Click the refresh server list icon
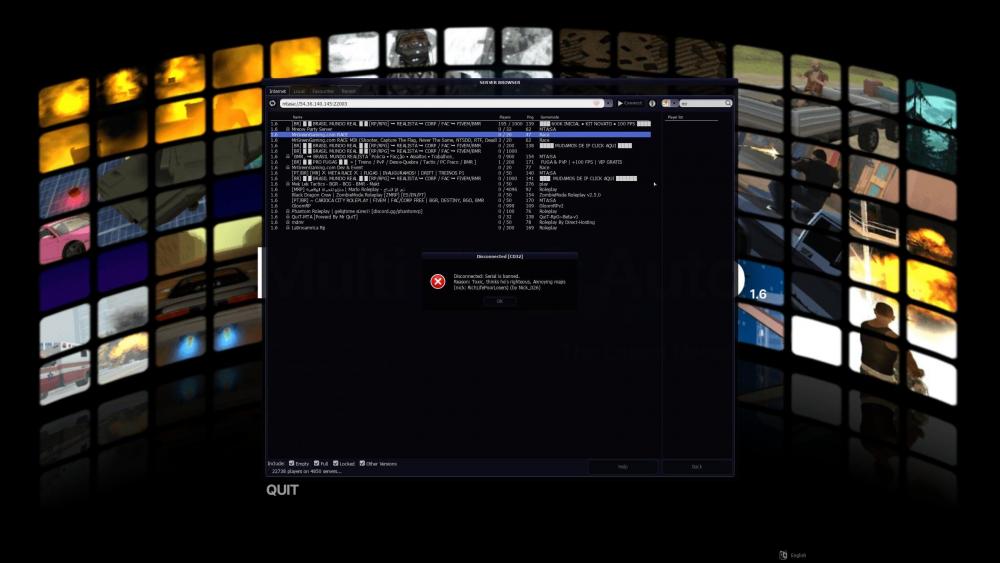This screenshot has width=1000, height=563. [x=272, y=103]
